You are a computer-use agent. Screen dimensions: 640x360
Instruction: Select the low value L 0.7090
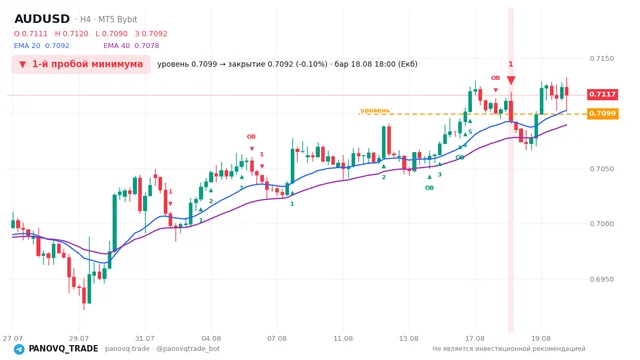point(111,34)
